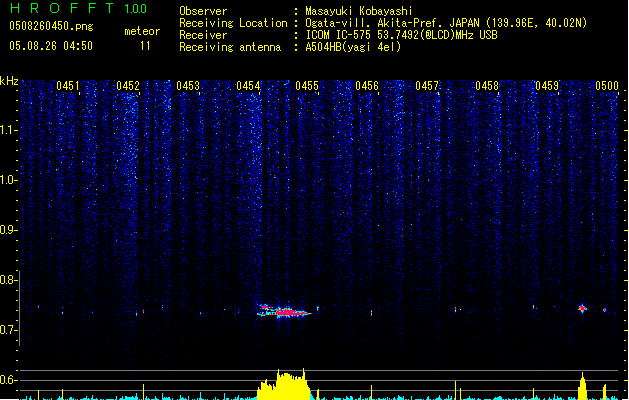This screenshot has width=629, height=400.
Task: Click the 0452 time axis label
Action: [x=128, y=86]
